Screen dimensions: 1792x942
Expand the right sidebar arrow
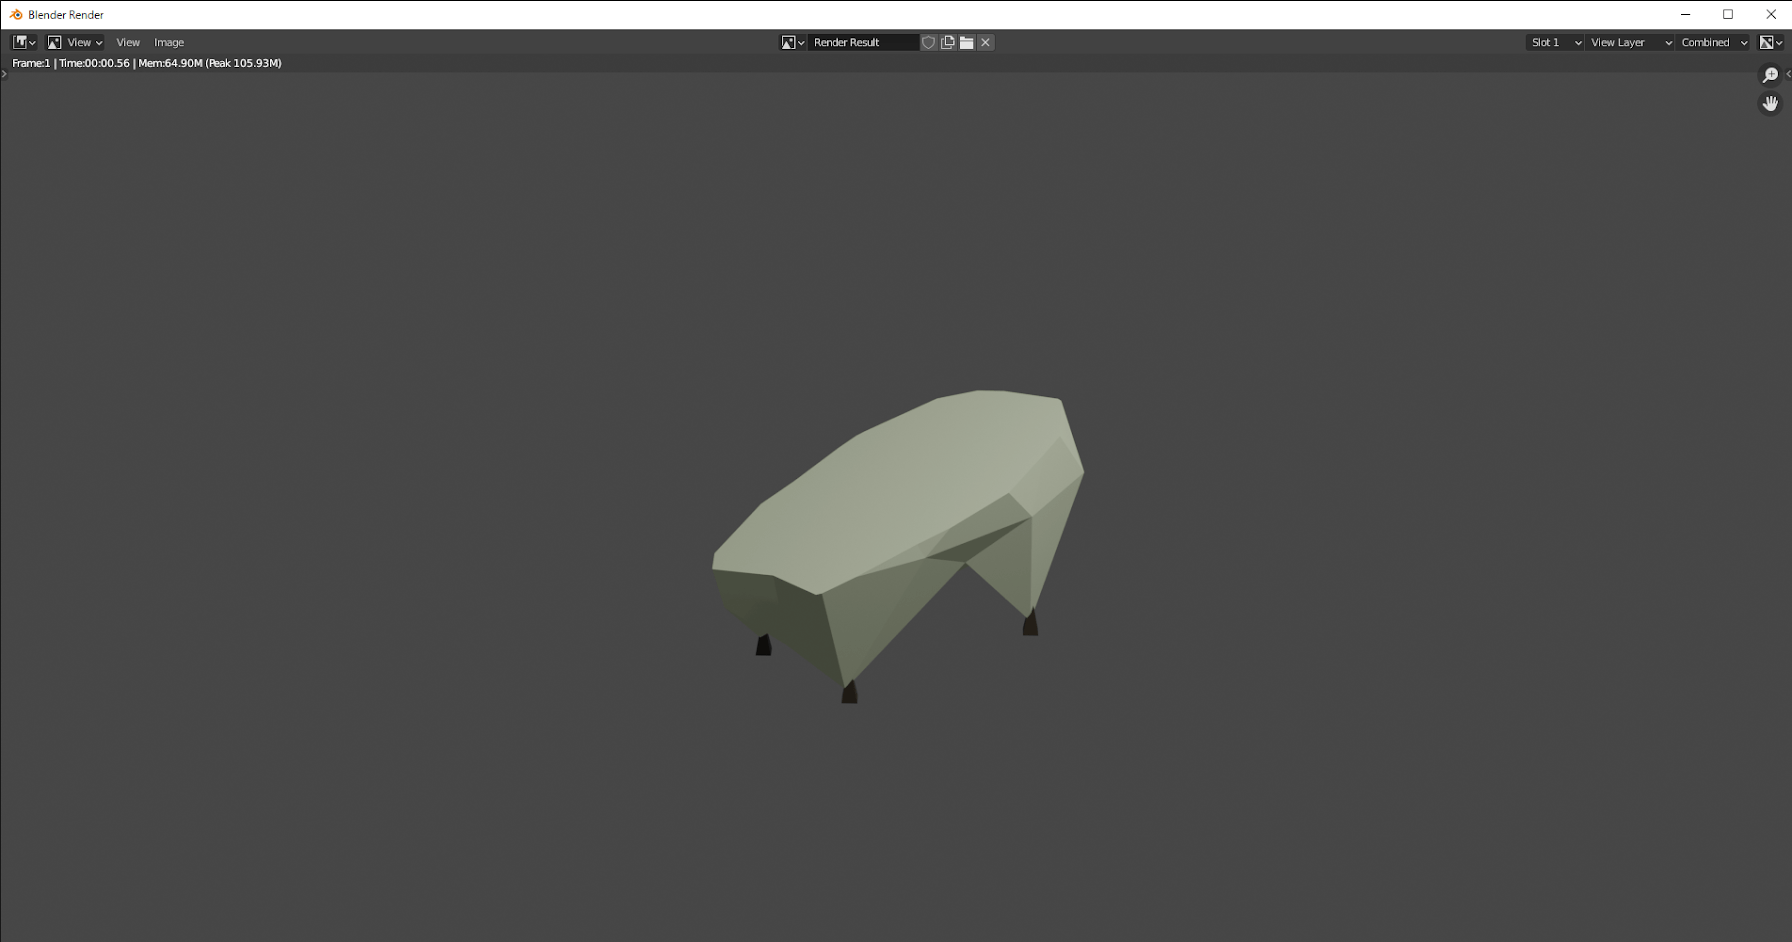1788,74
